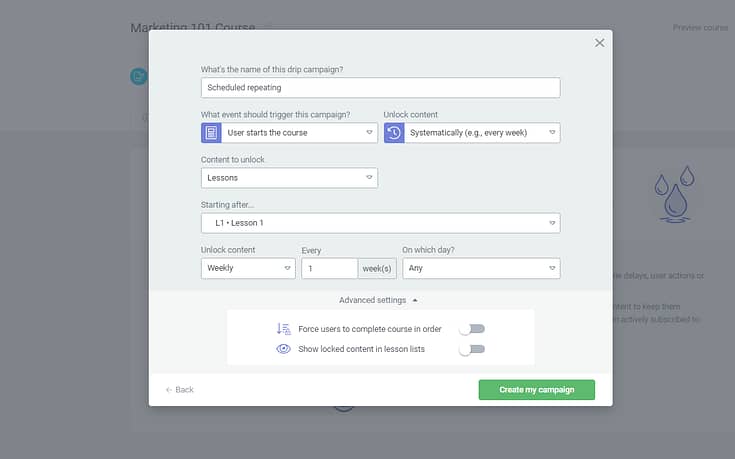
Task: Click the Every number of weeks field
Action: [330, 269]
